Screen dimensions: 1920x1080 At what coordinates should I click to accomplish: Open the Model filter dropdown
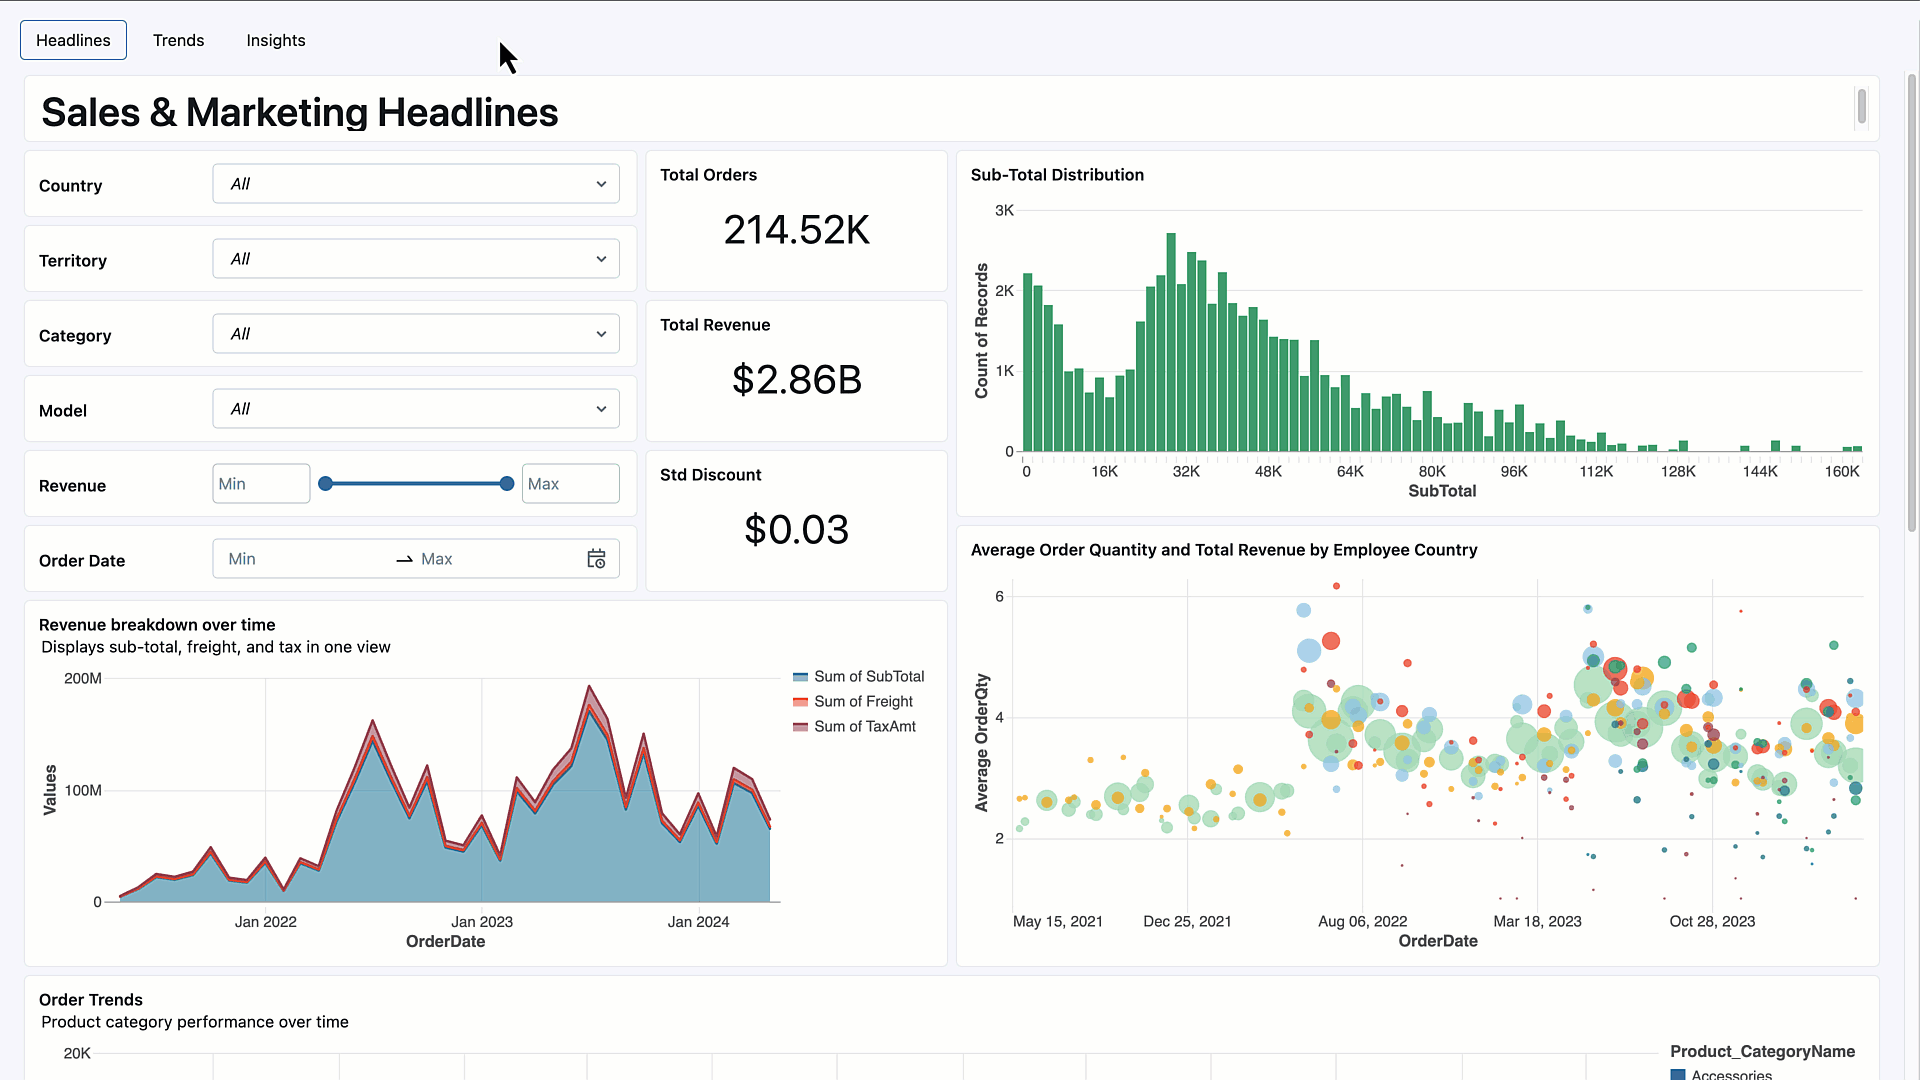[x=416, y=409]
